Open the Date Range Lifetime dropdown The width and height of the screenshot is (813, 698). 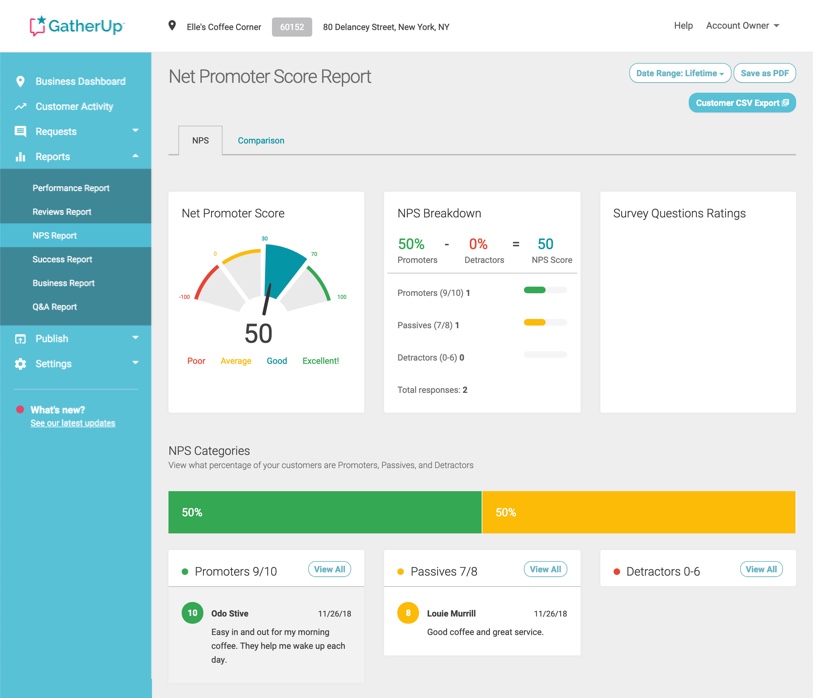coord(679,72)
